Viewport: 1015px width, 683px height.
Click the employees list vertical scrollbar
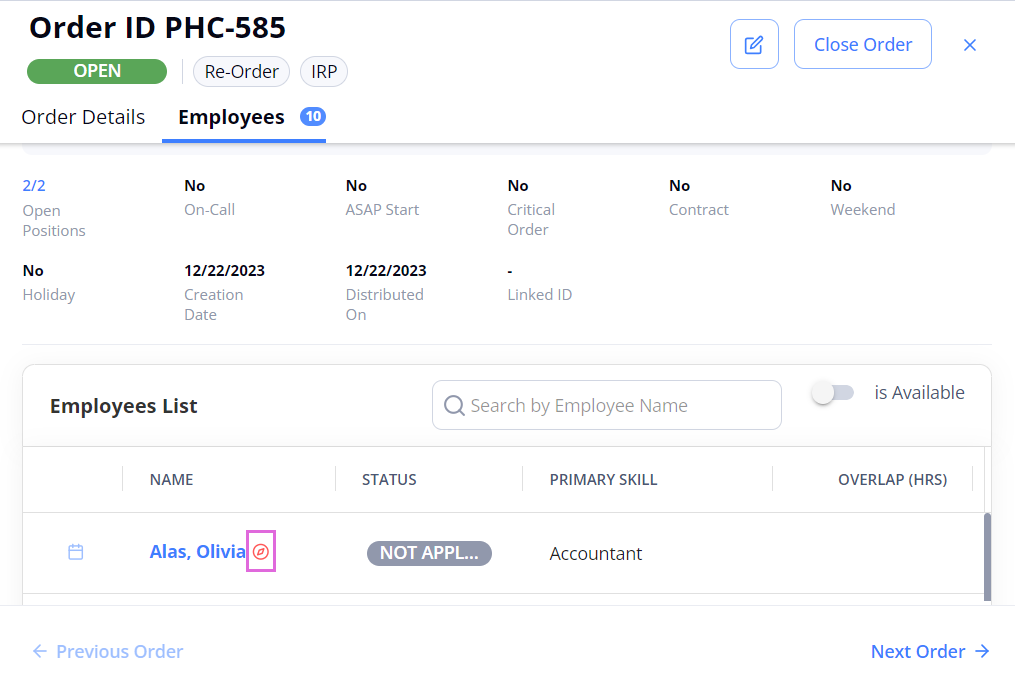pos(987,557)
